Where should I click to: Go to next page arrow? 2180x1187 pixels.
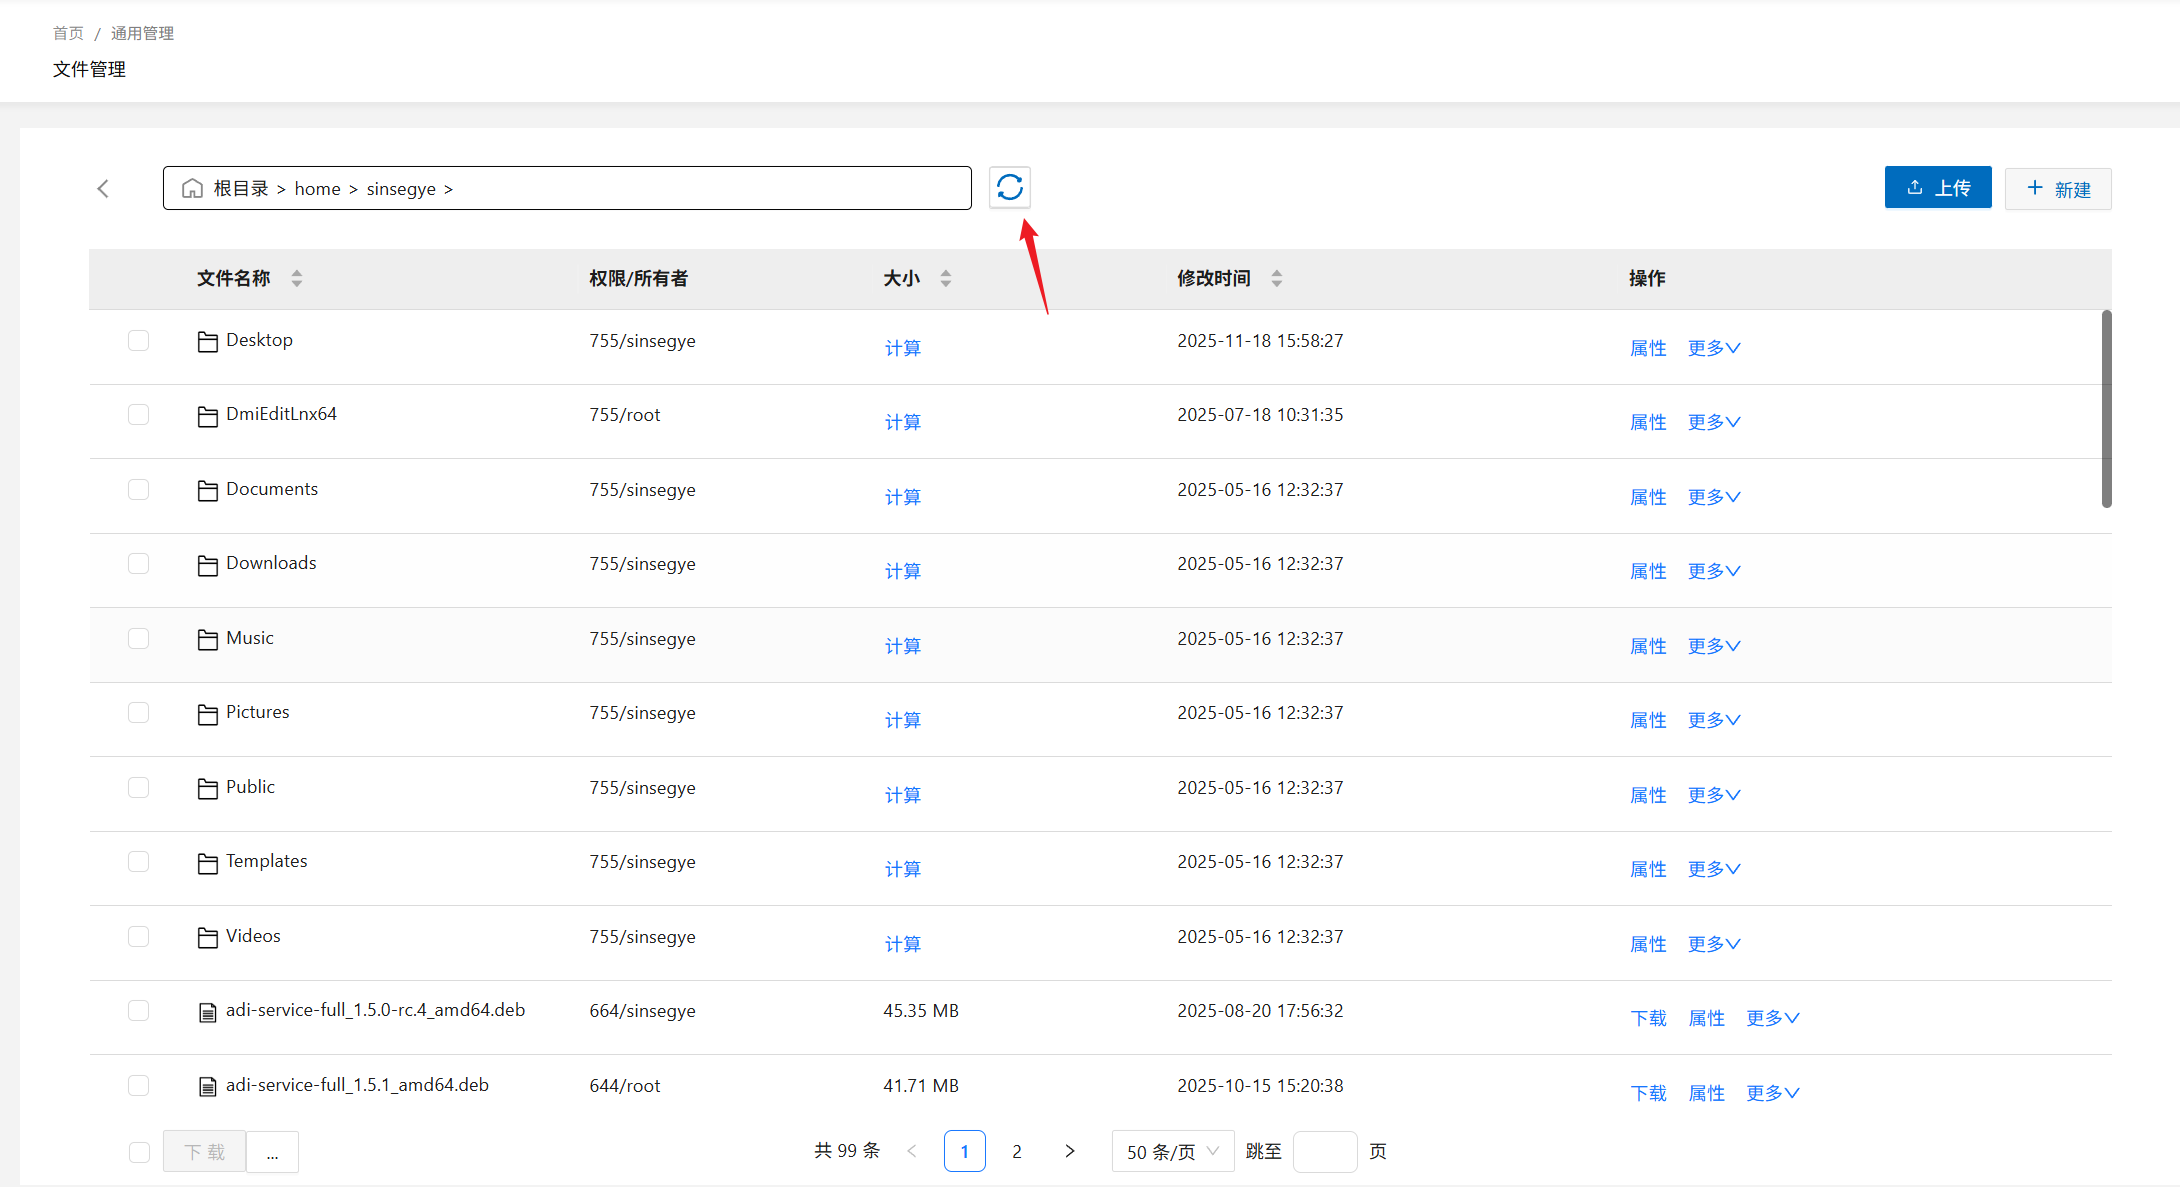tap(1069, 1151)
